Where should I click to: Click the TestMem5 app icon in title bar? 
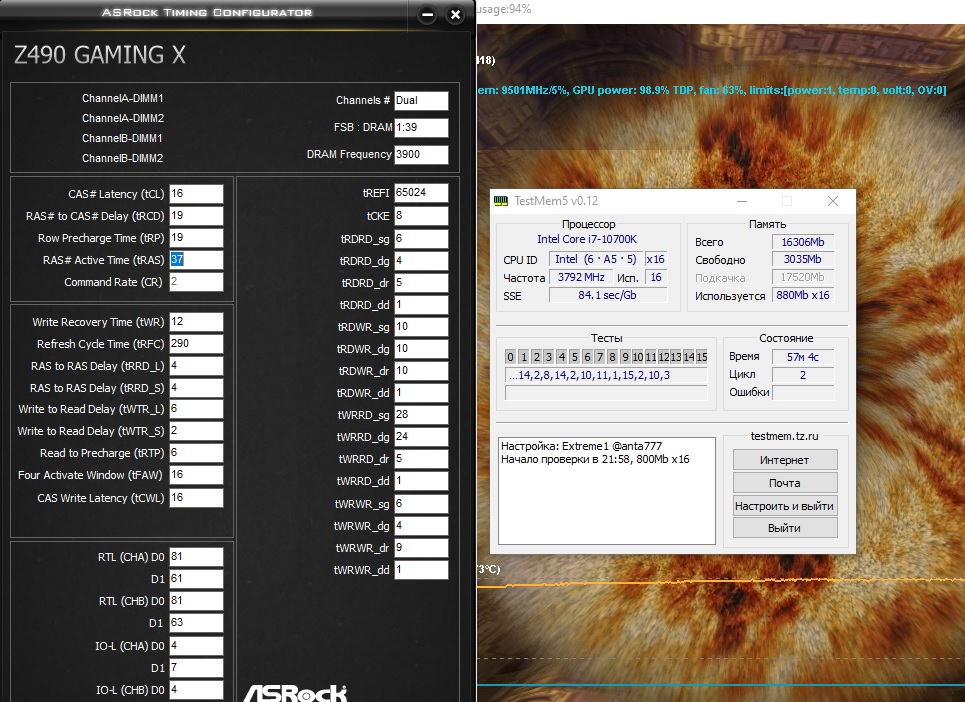(x=501, y=201)
